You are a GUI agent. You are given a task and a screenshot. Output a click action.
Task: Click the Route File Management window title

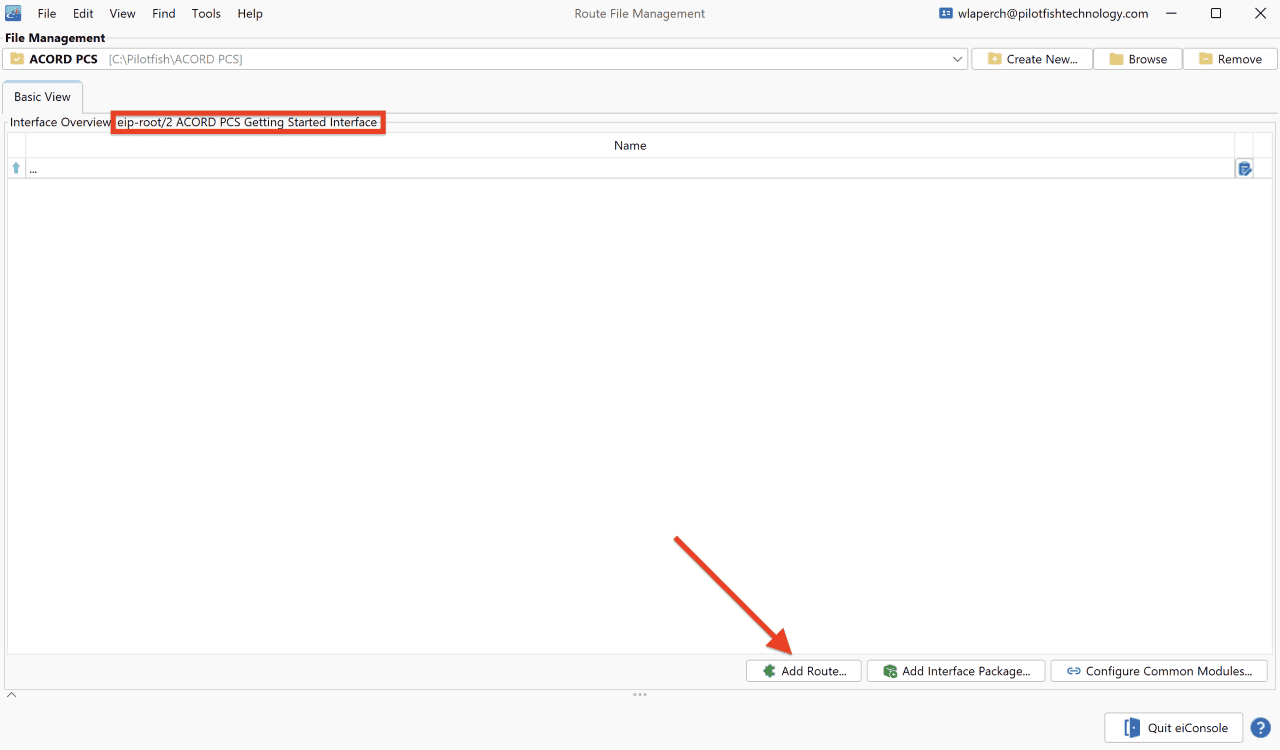640,14
